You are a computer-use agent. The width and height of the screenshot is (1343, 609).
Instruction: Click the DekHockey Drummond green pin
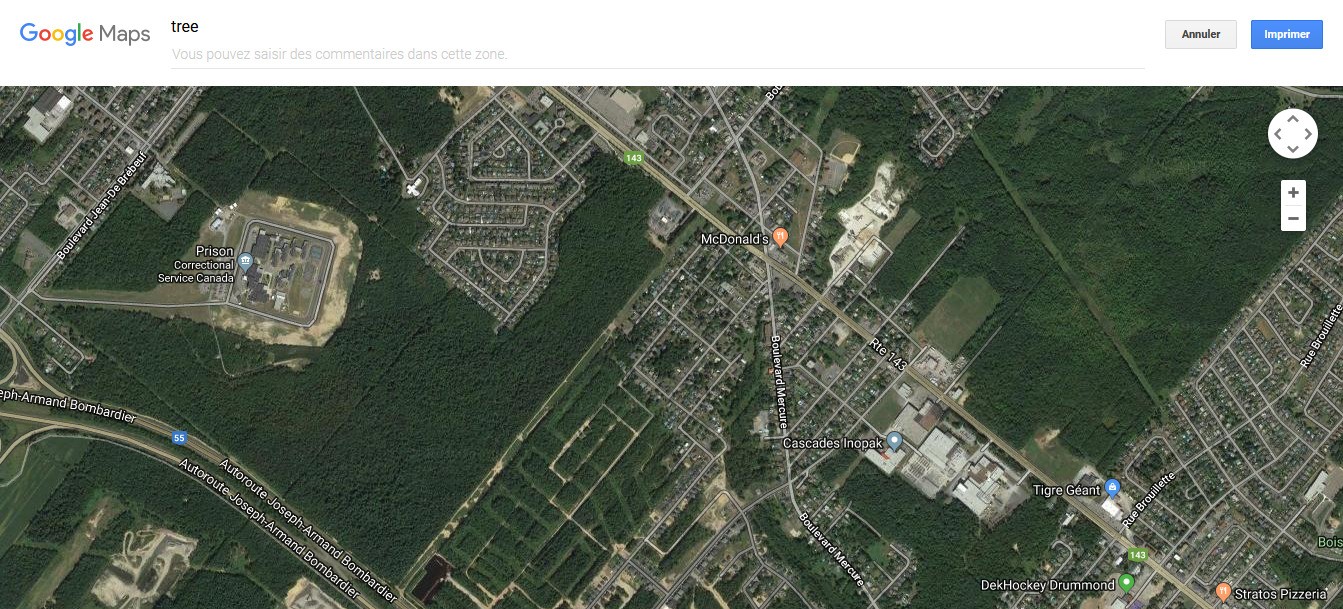click(1126, 582)
